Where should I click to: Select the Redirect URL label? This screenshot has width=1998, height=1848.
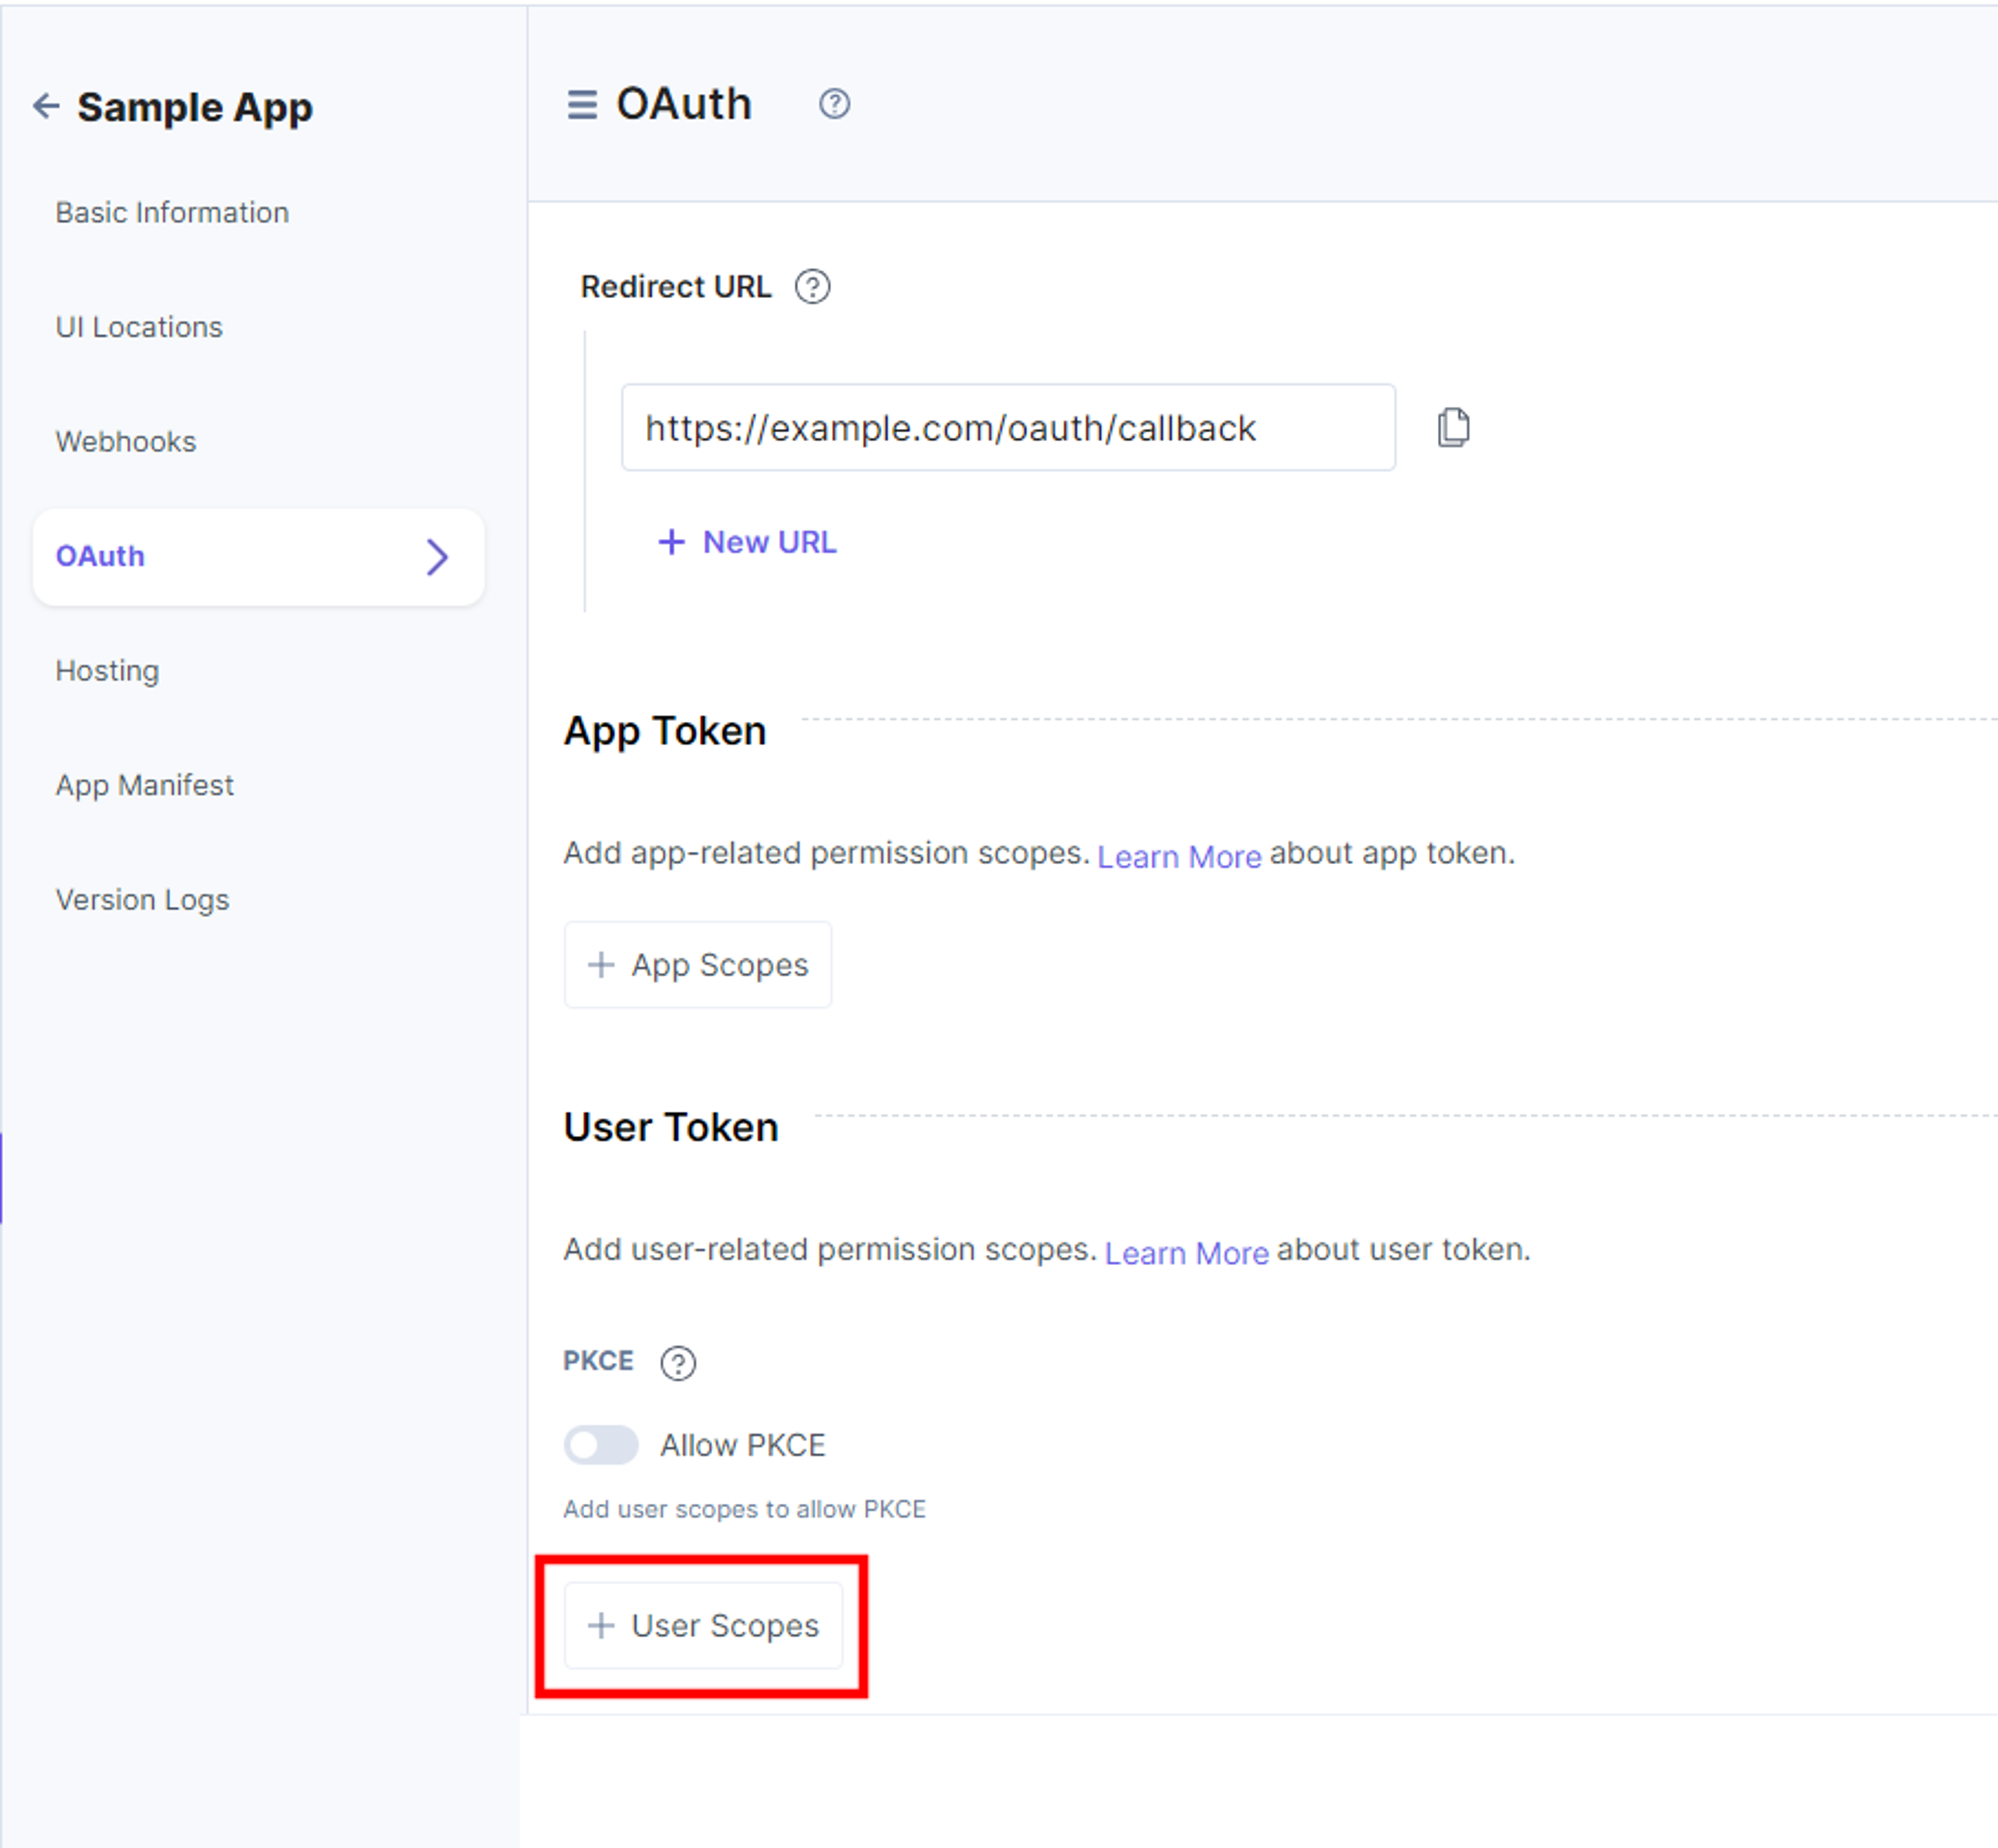point(676,287)
